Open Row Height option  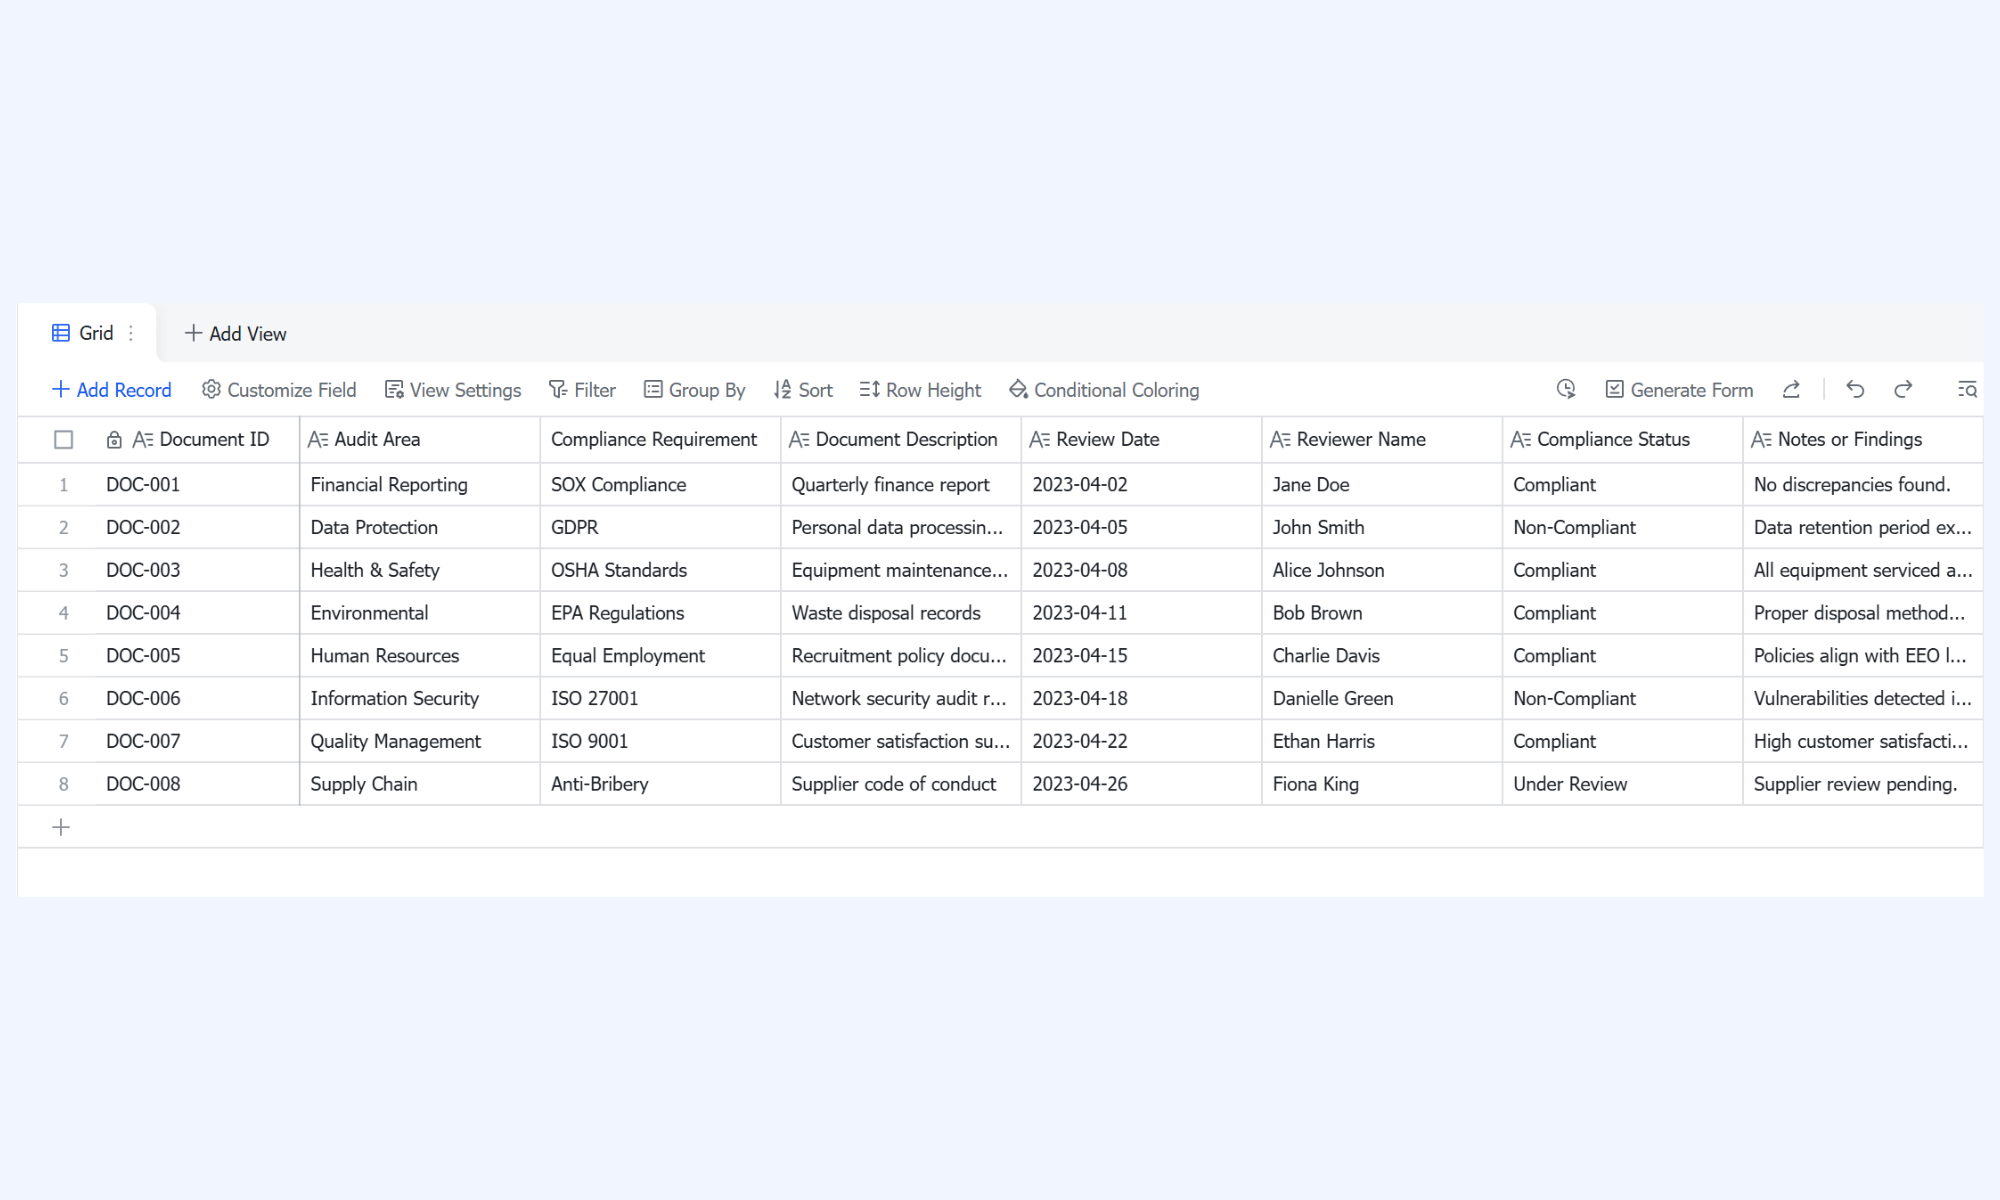pos(921,390)
